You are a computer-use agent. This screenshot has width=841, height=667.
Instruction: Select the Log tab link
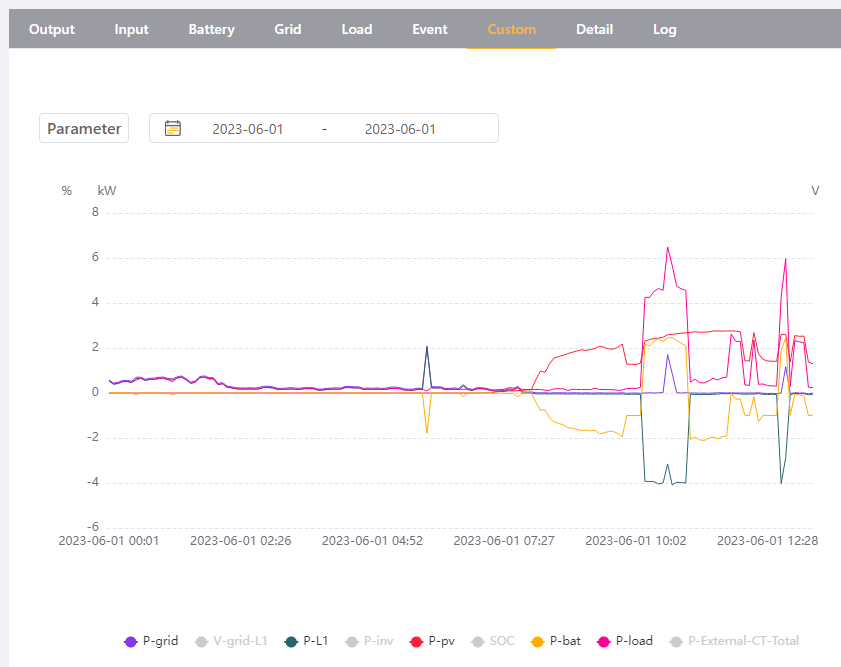[x=664, y=29]
